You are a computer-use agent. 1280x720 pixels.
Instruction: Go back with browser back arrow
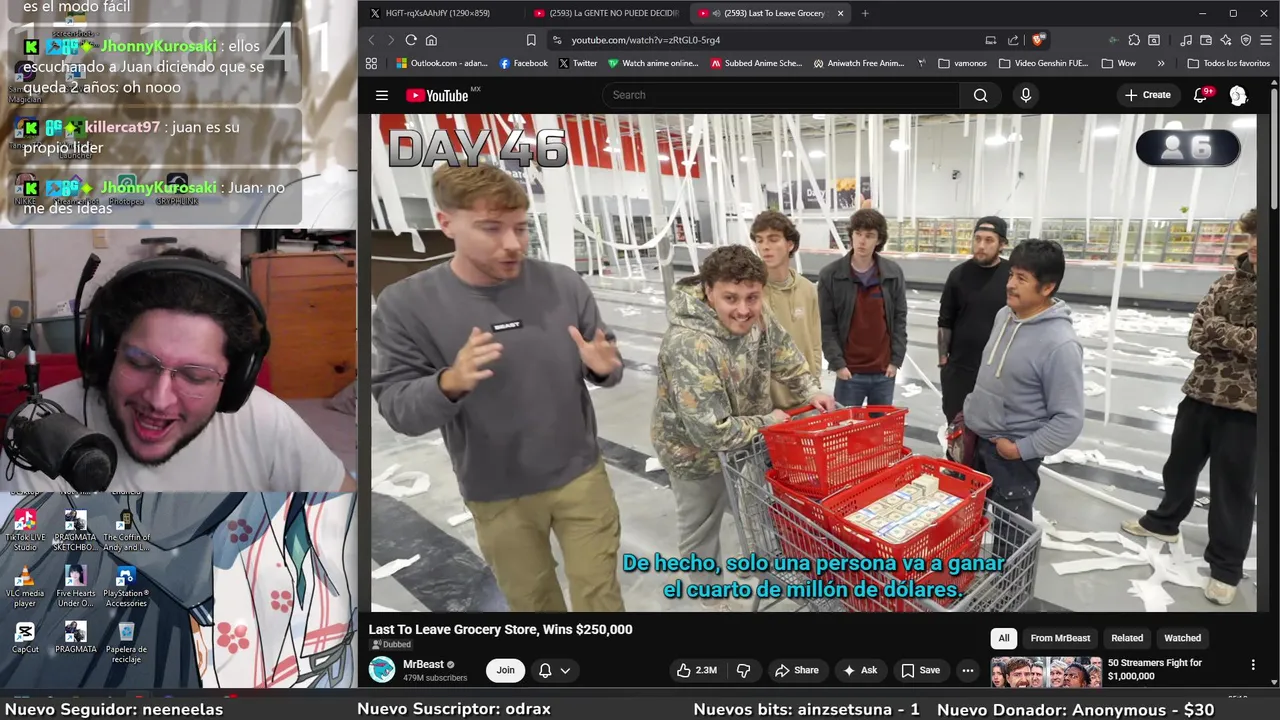coord(371,40)
